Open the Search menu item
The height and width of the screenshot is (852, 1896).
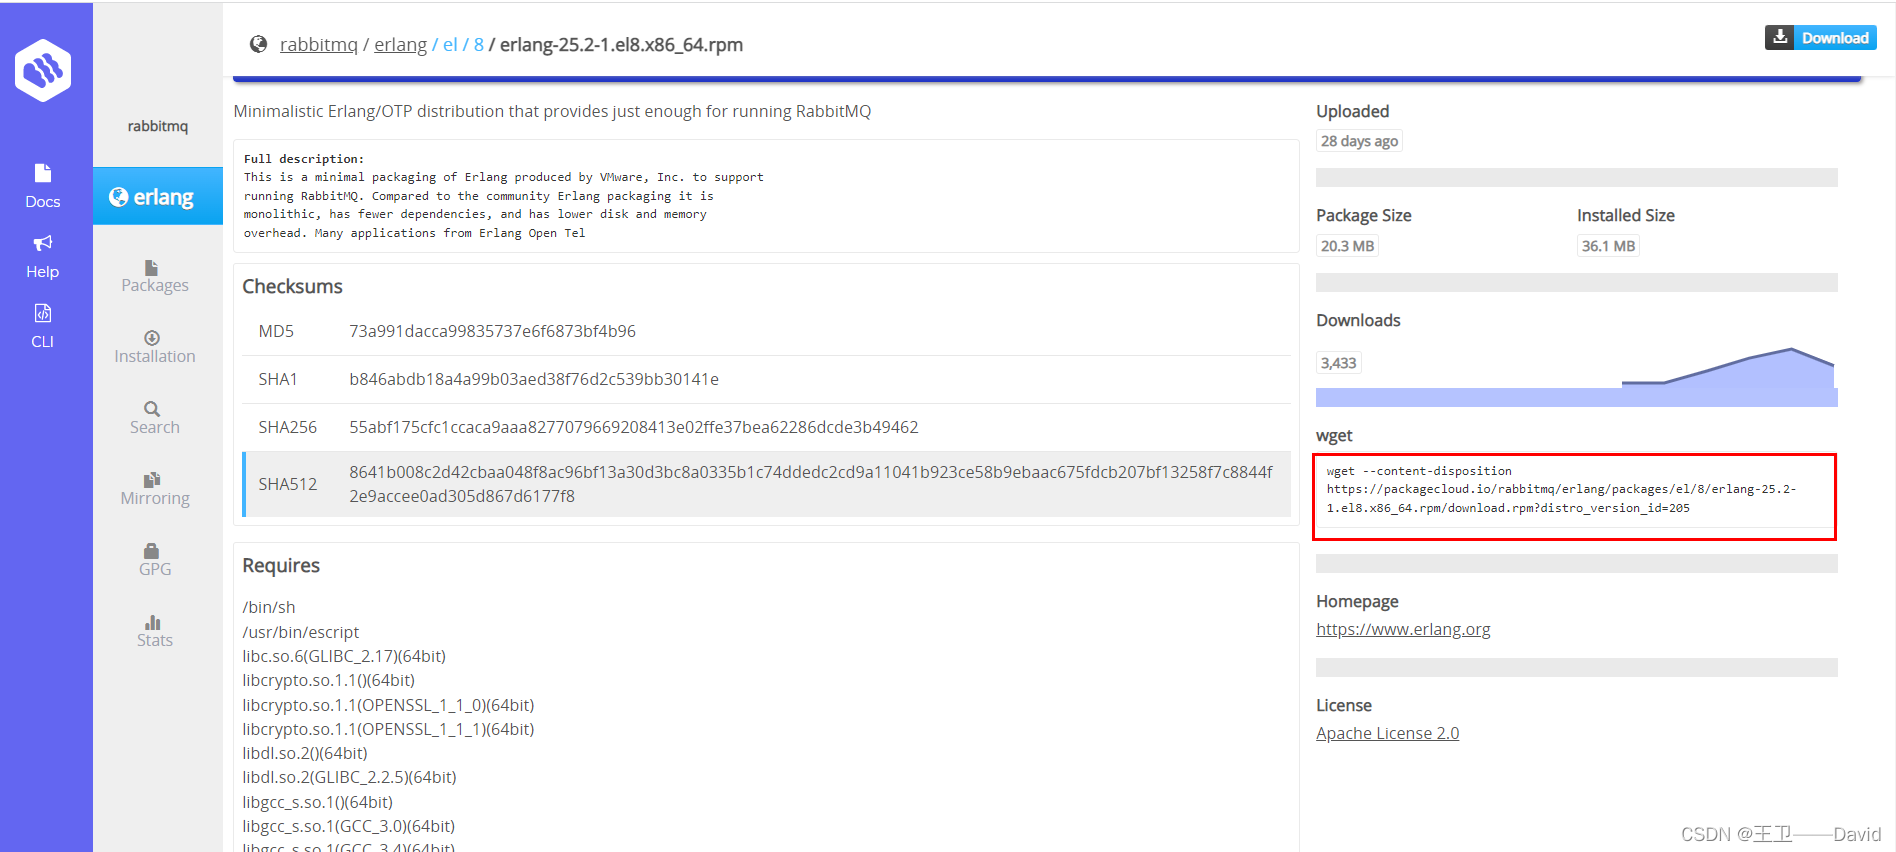click(155, 419)
